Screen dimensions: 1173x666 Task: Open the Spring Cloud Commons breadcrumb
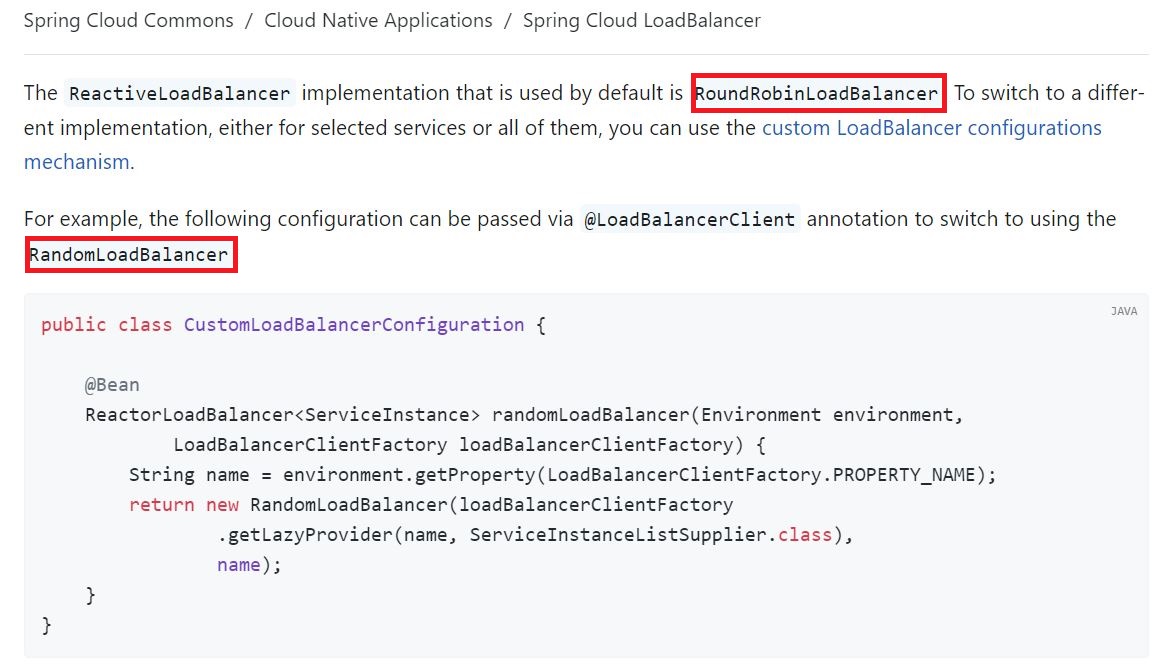(129, 20)
